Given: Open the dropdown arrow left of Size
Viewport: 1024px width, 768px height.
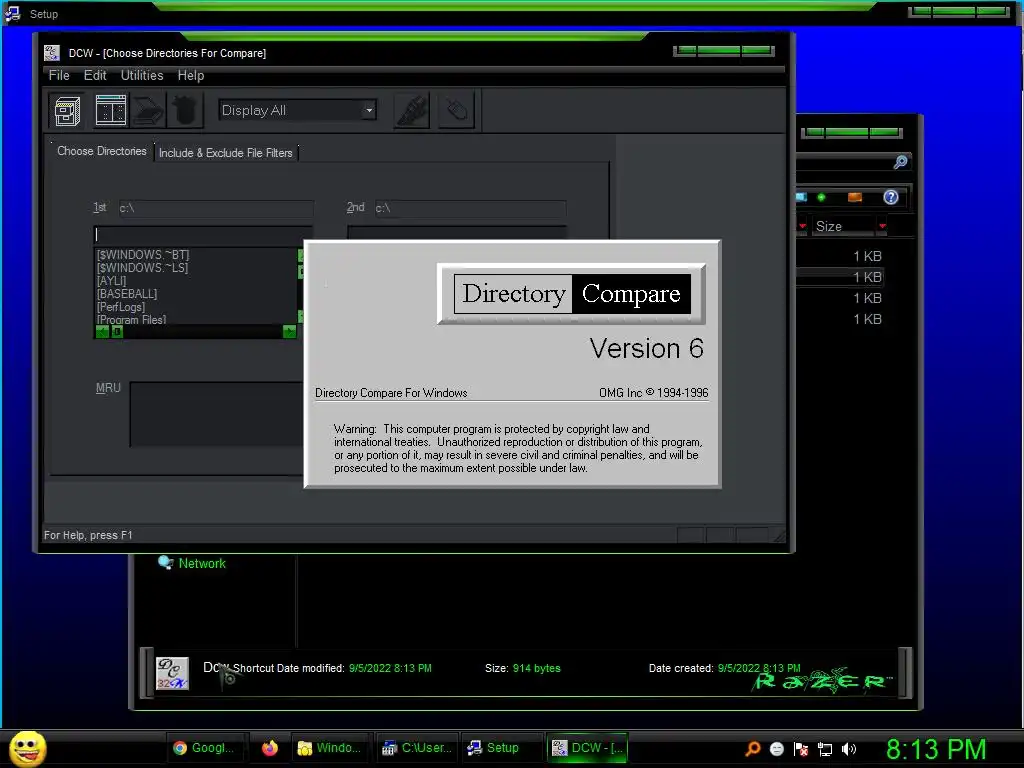Looking at the screenshot, I should click(x=802, y=227).
